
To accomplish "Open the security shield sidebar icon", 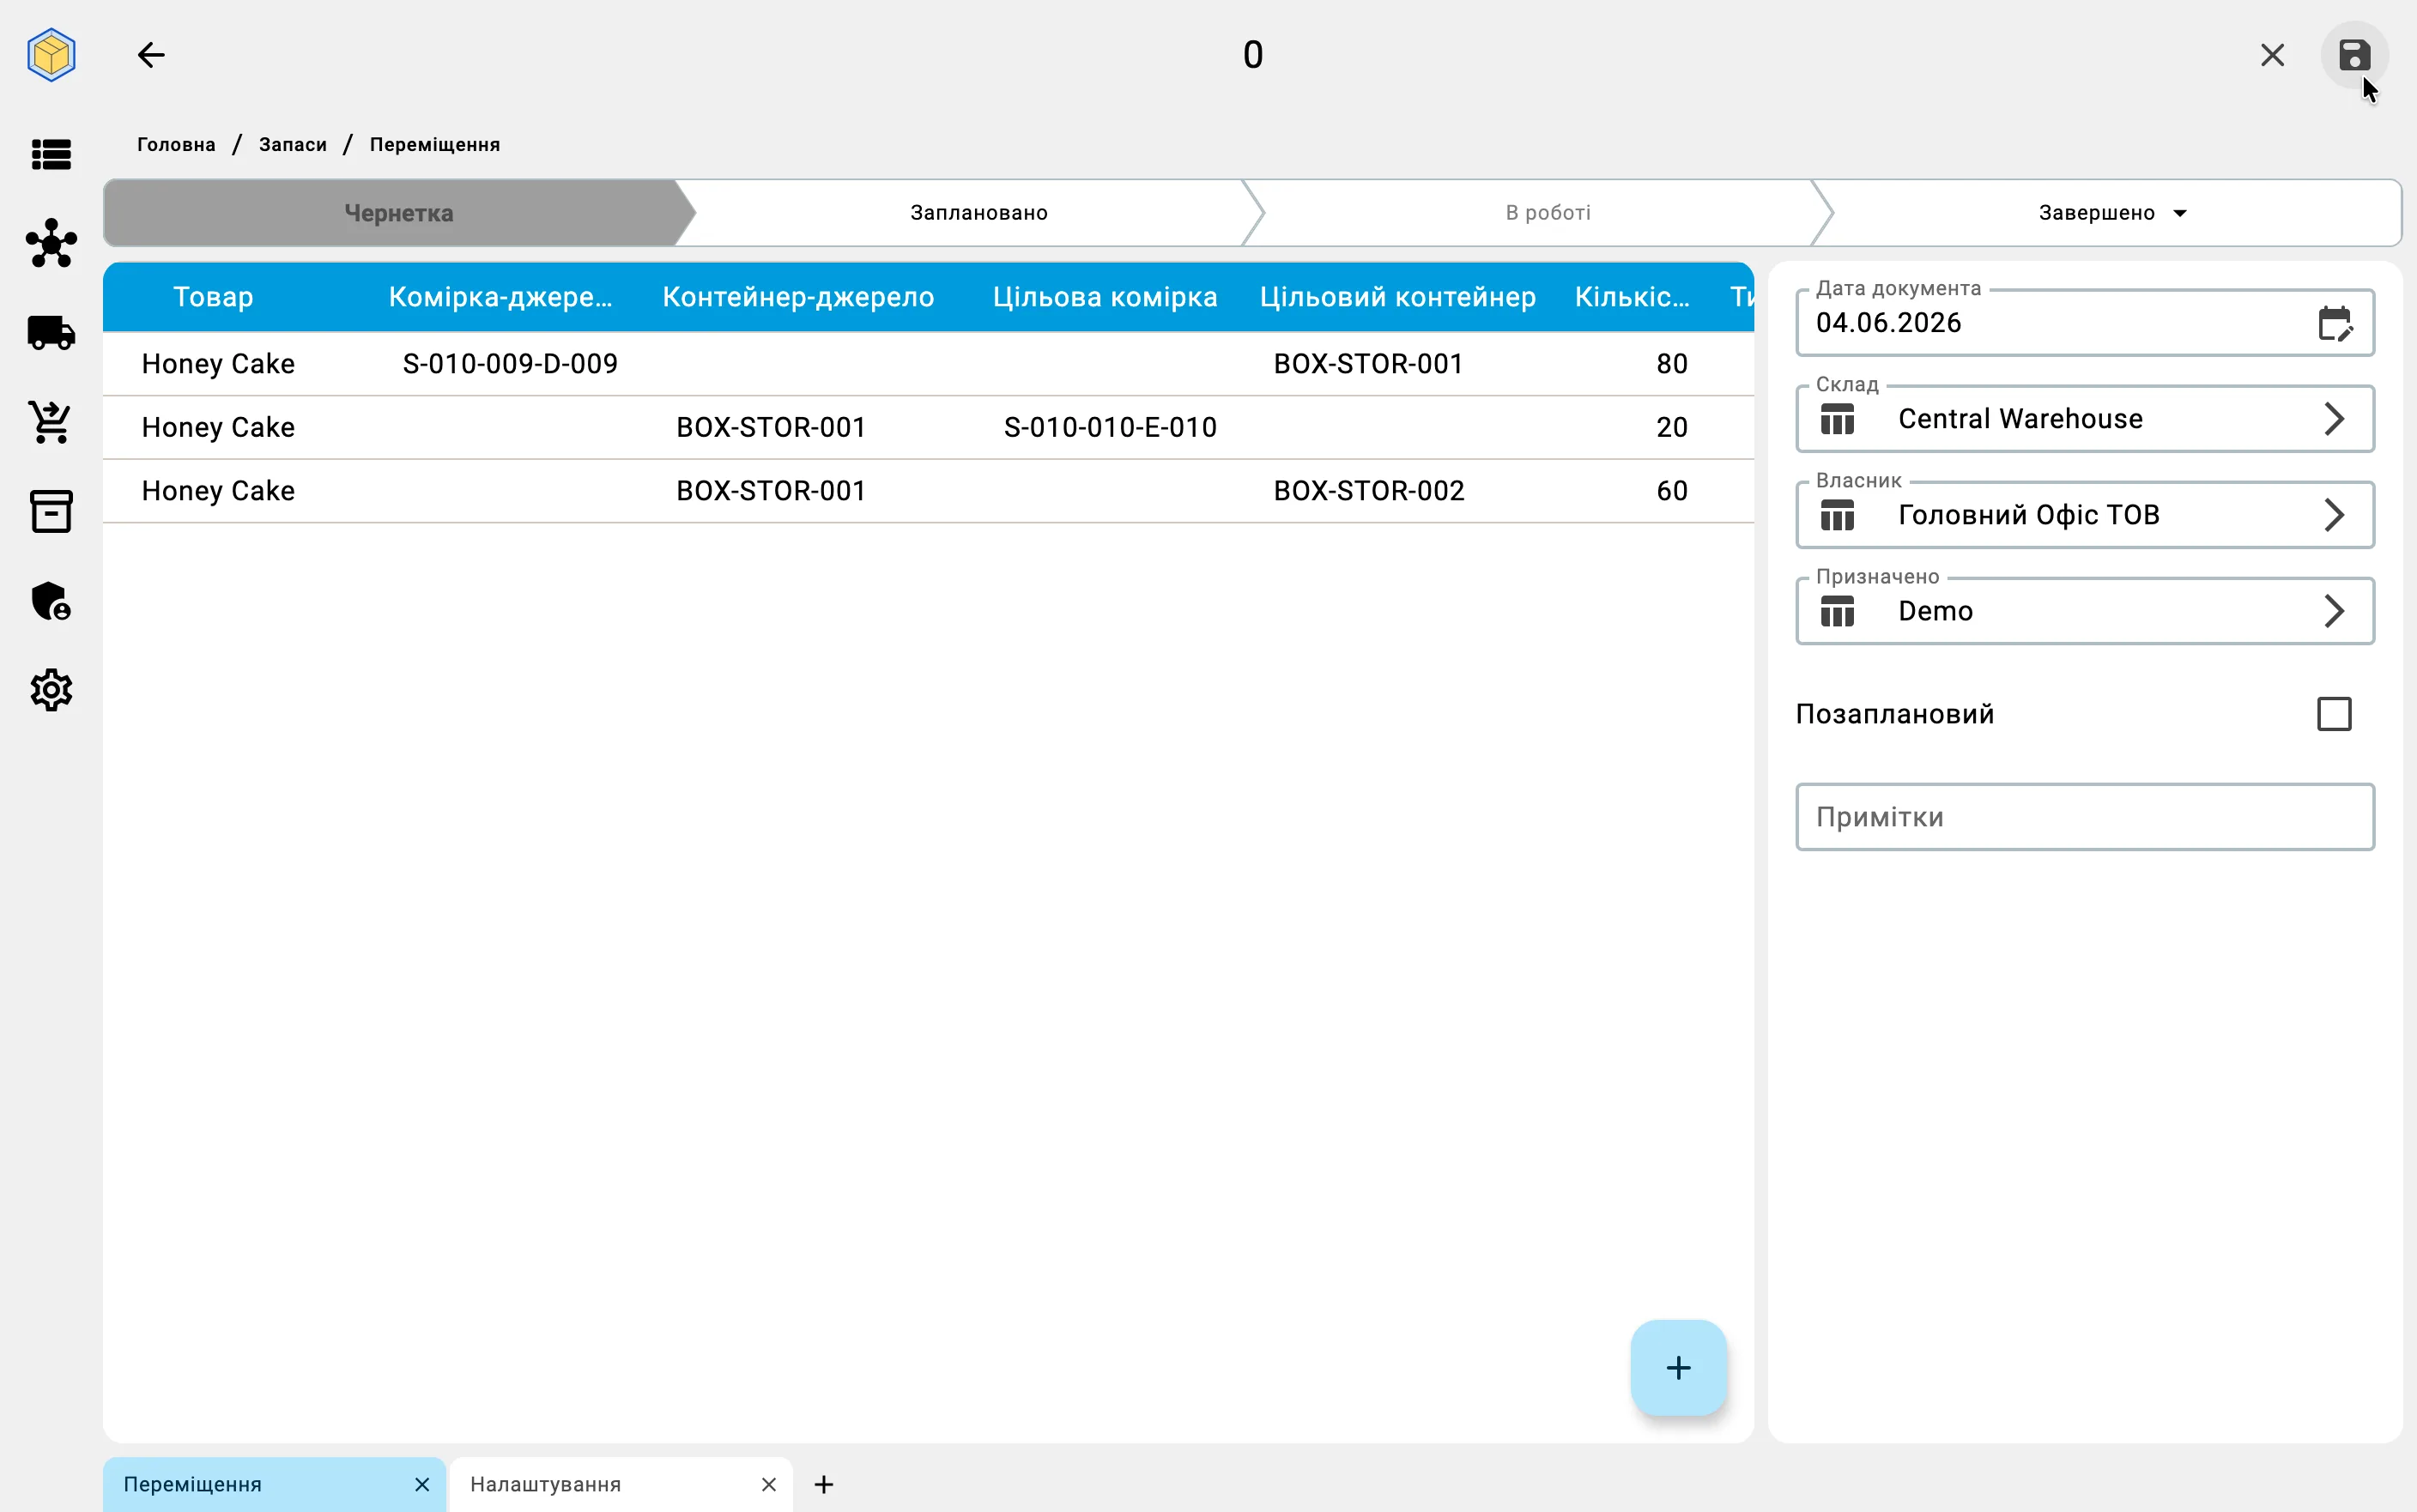I will [x=51, y=601].
